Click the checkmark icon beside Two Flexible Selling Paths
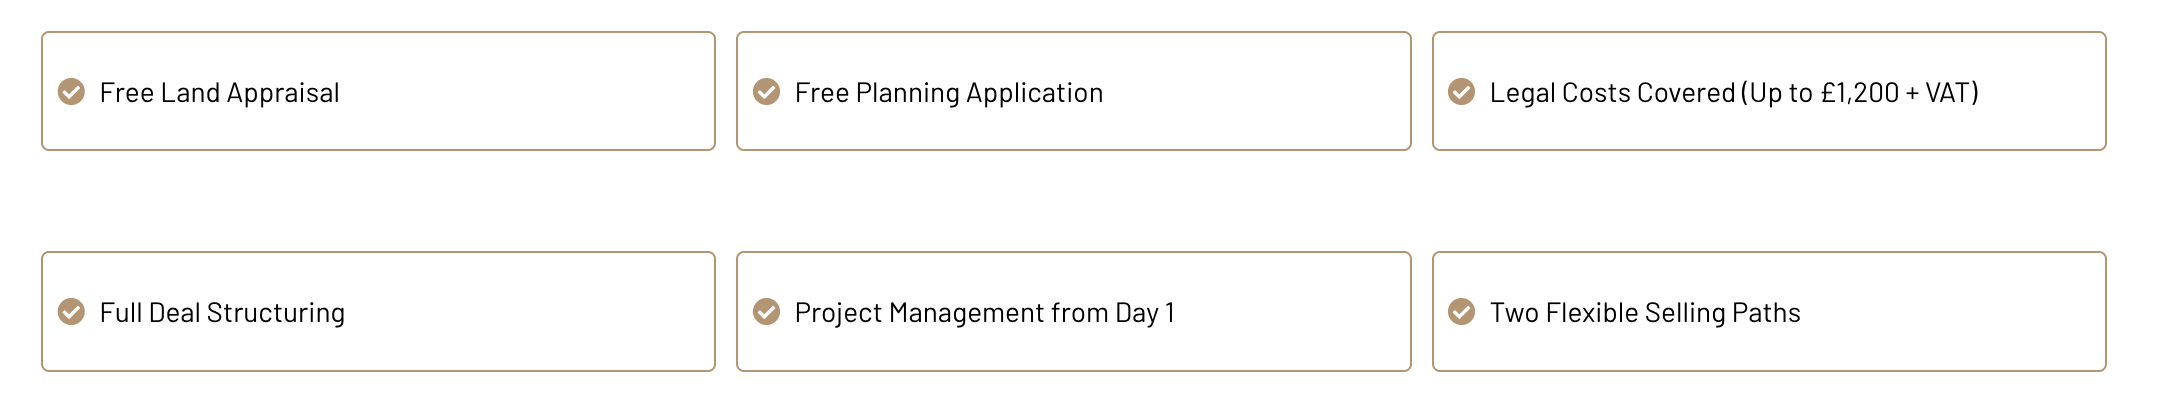 (x=1461, y=312)
